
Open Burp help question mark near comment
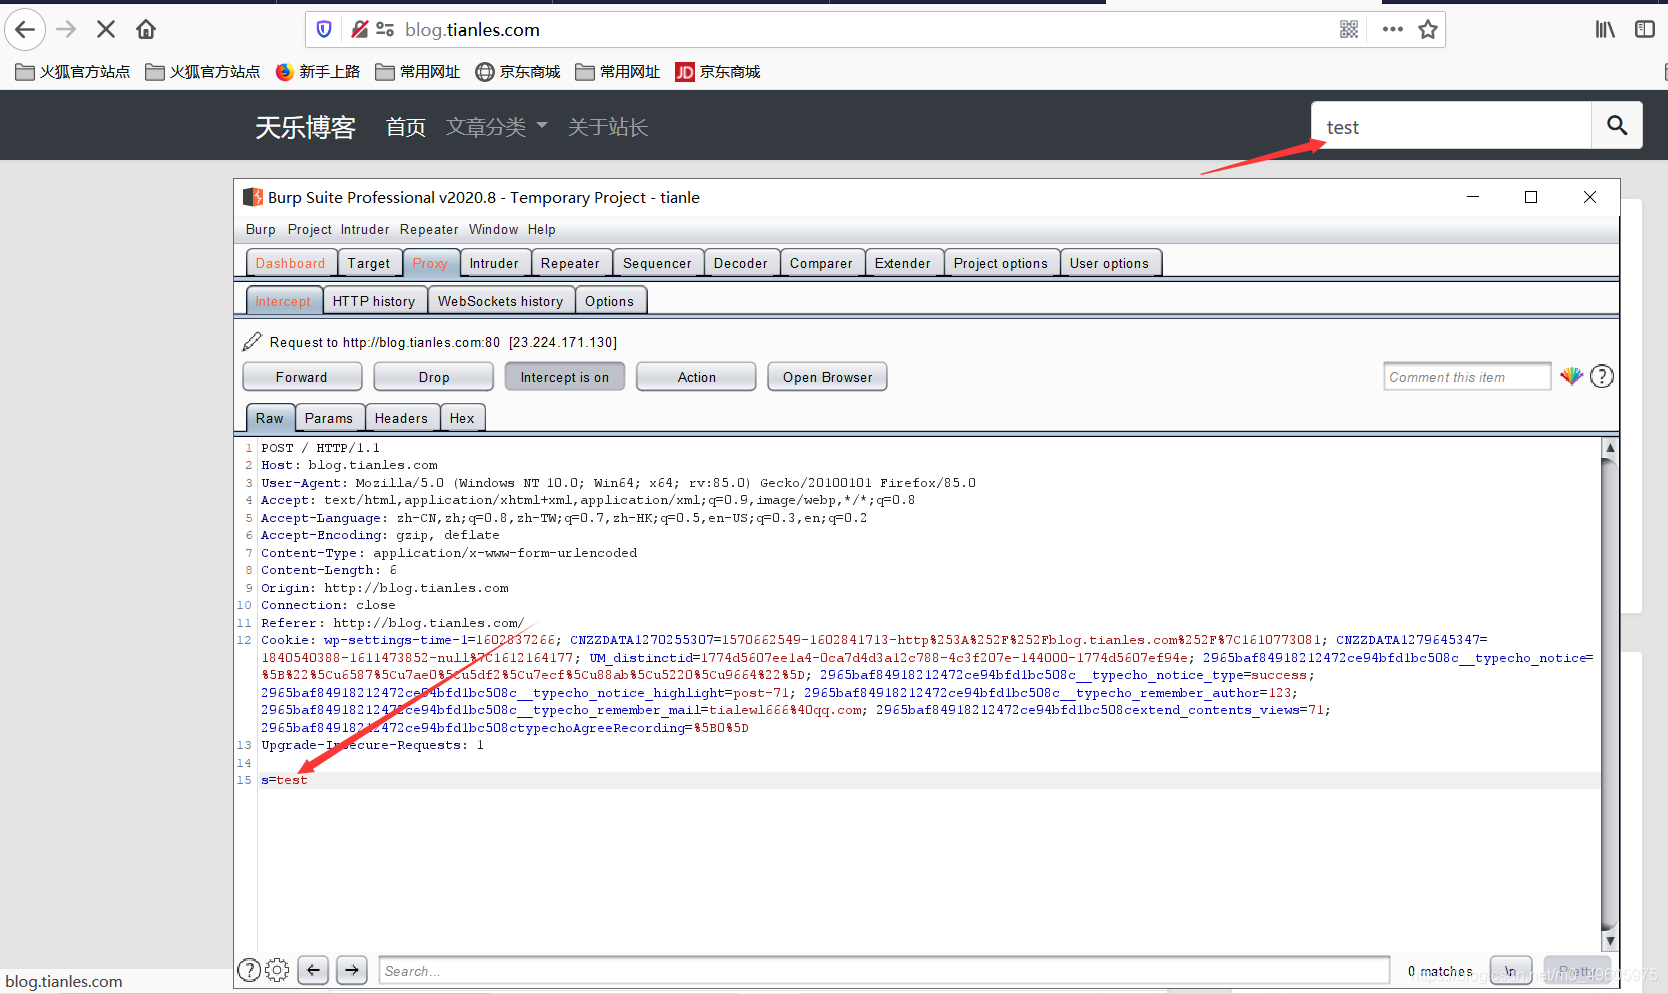pyautogui.click(x=1602, y=376)
